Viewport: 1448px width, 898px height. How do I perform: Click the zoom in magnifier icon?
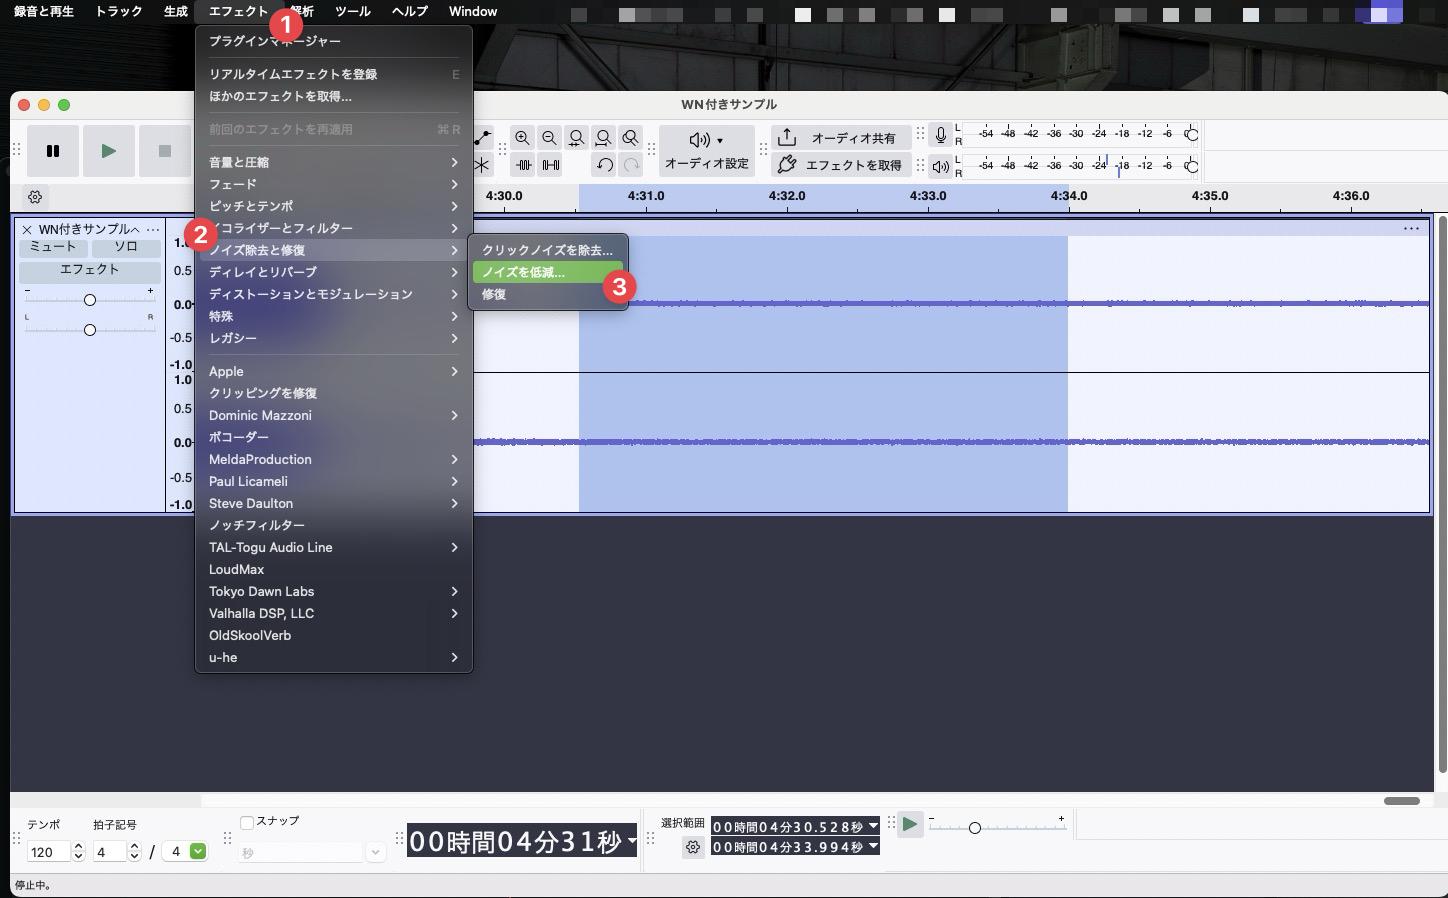click(x=522, y=138)
